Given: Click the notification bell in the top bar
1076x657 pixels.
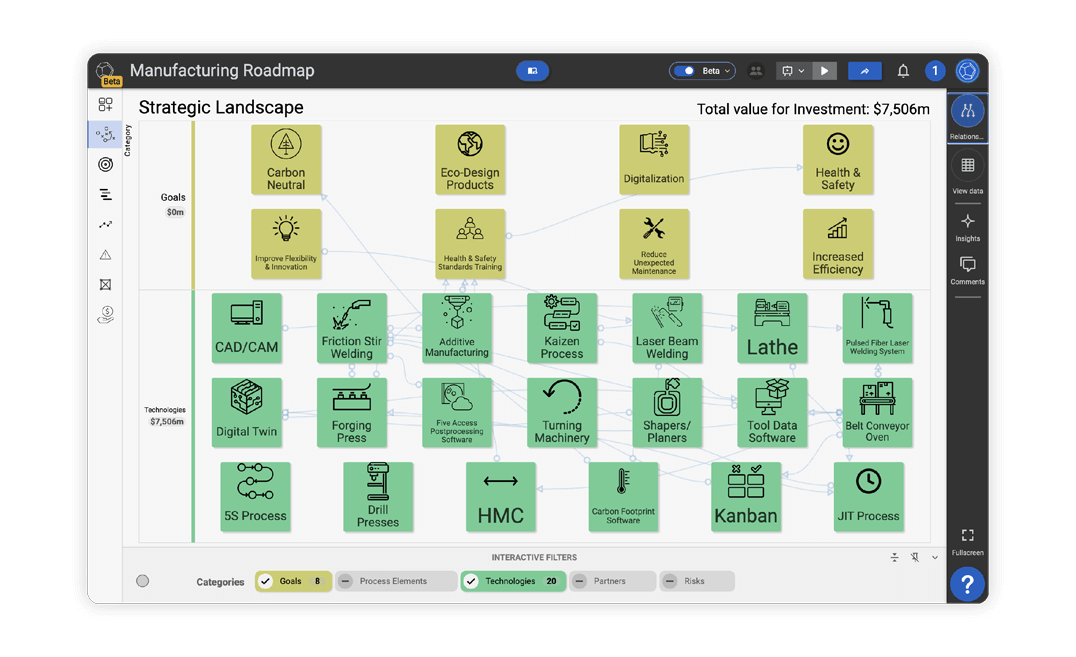Looking at the screenshot, I should 903,71.
